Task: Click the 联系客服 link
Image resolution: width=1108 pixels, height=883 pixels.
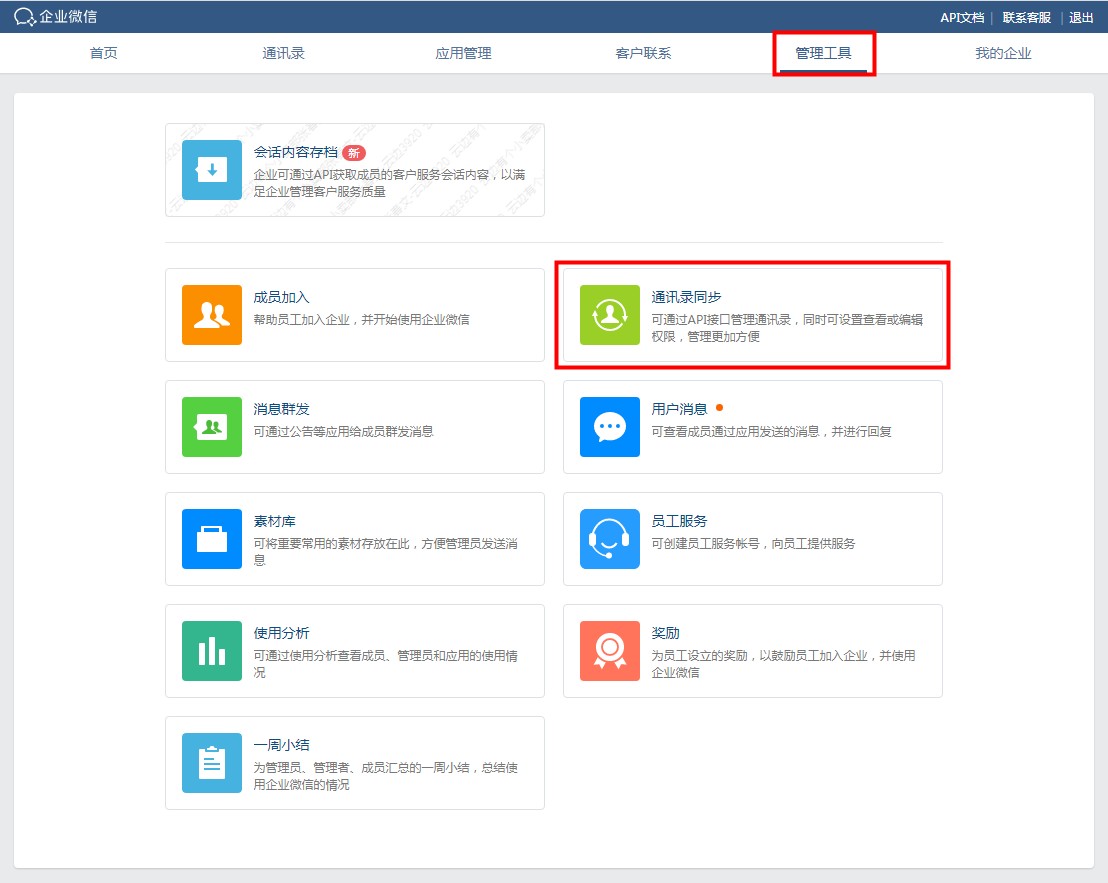Action: [x=1026, y=18]
